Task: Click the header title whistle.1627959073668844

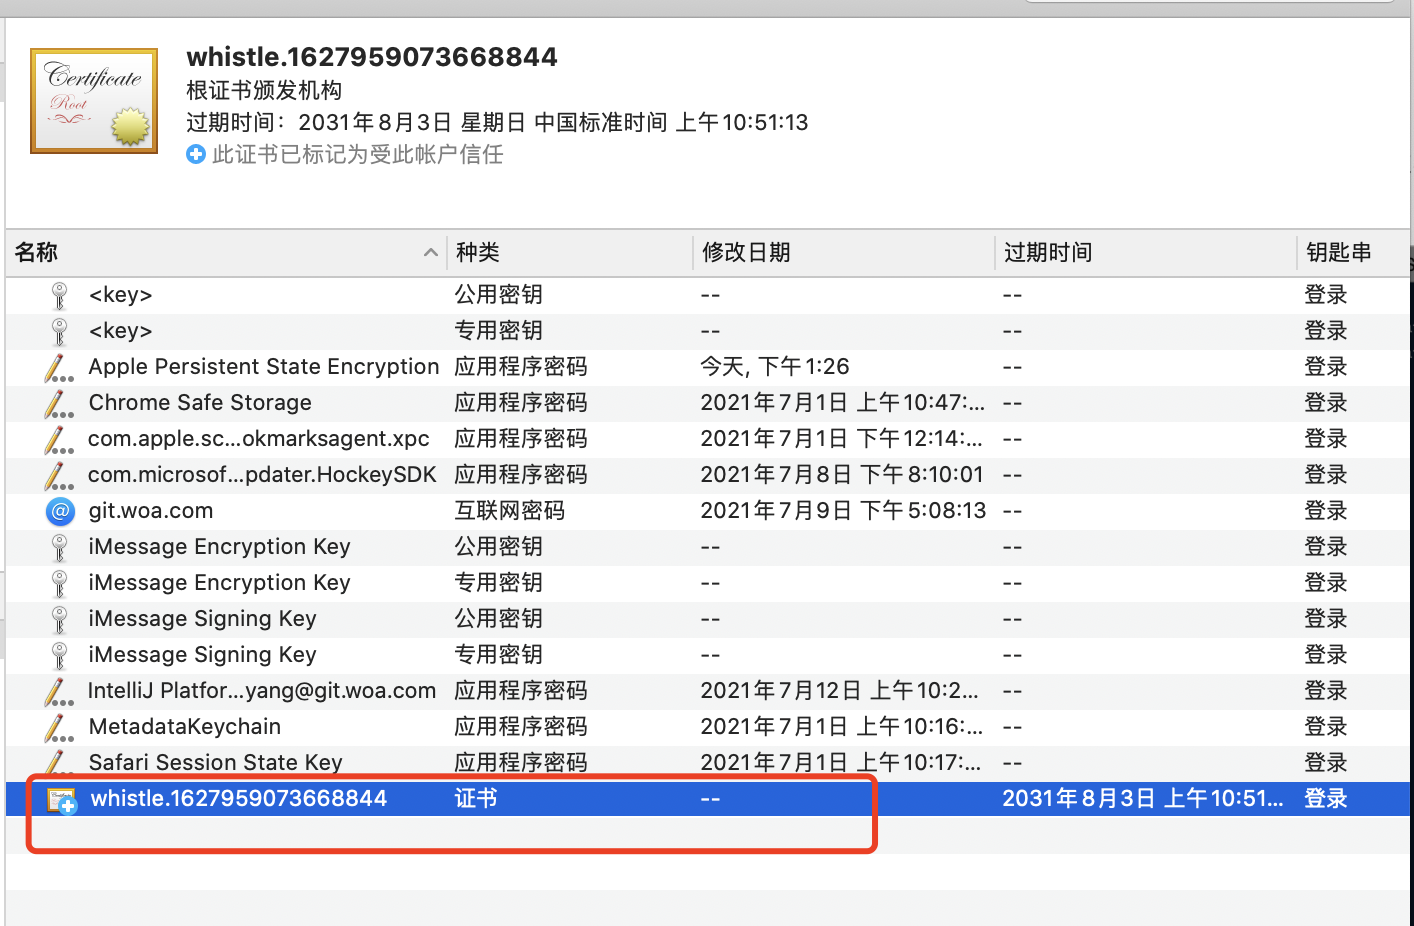Action: pyautogui.click(x=372, y=57)
